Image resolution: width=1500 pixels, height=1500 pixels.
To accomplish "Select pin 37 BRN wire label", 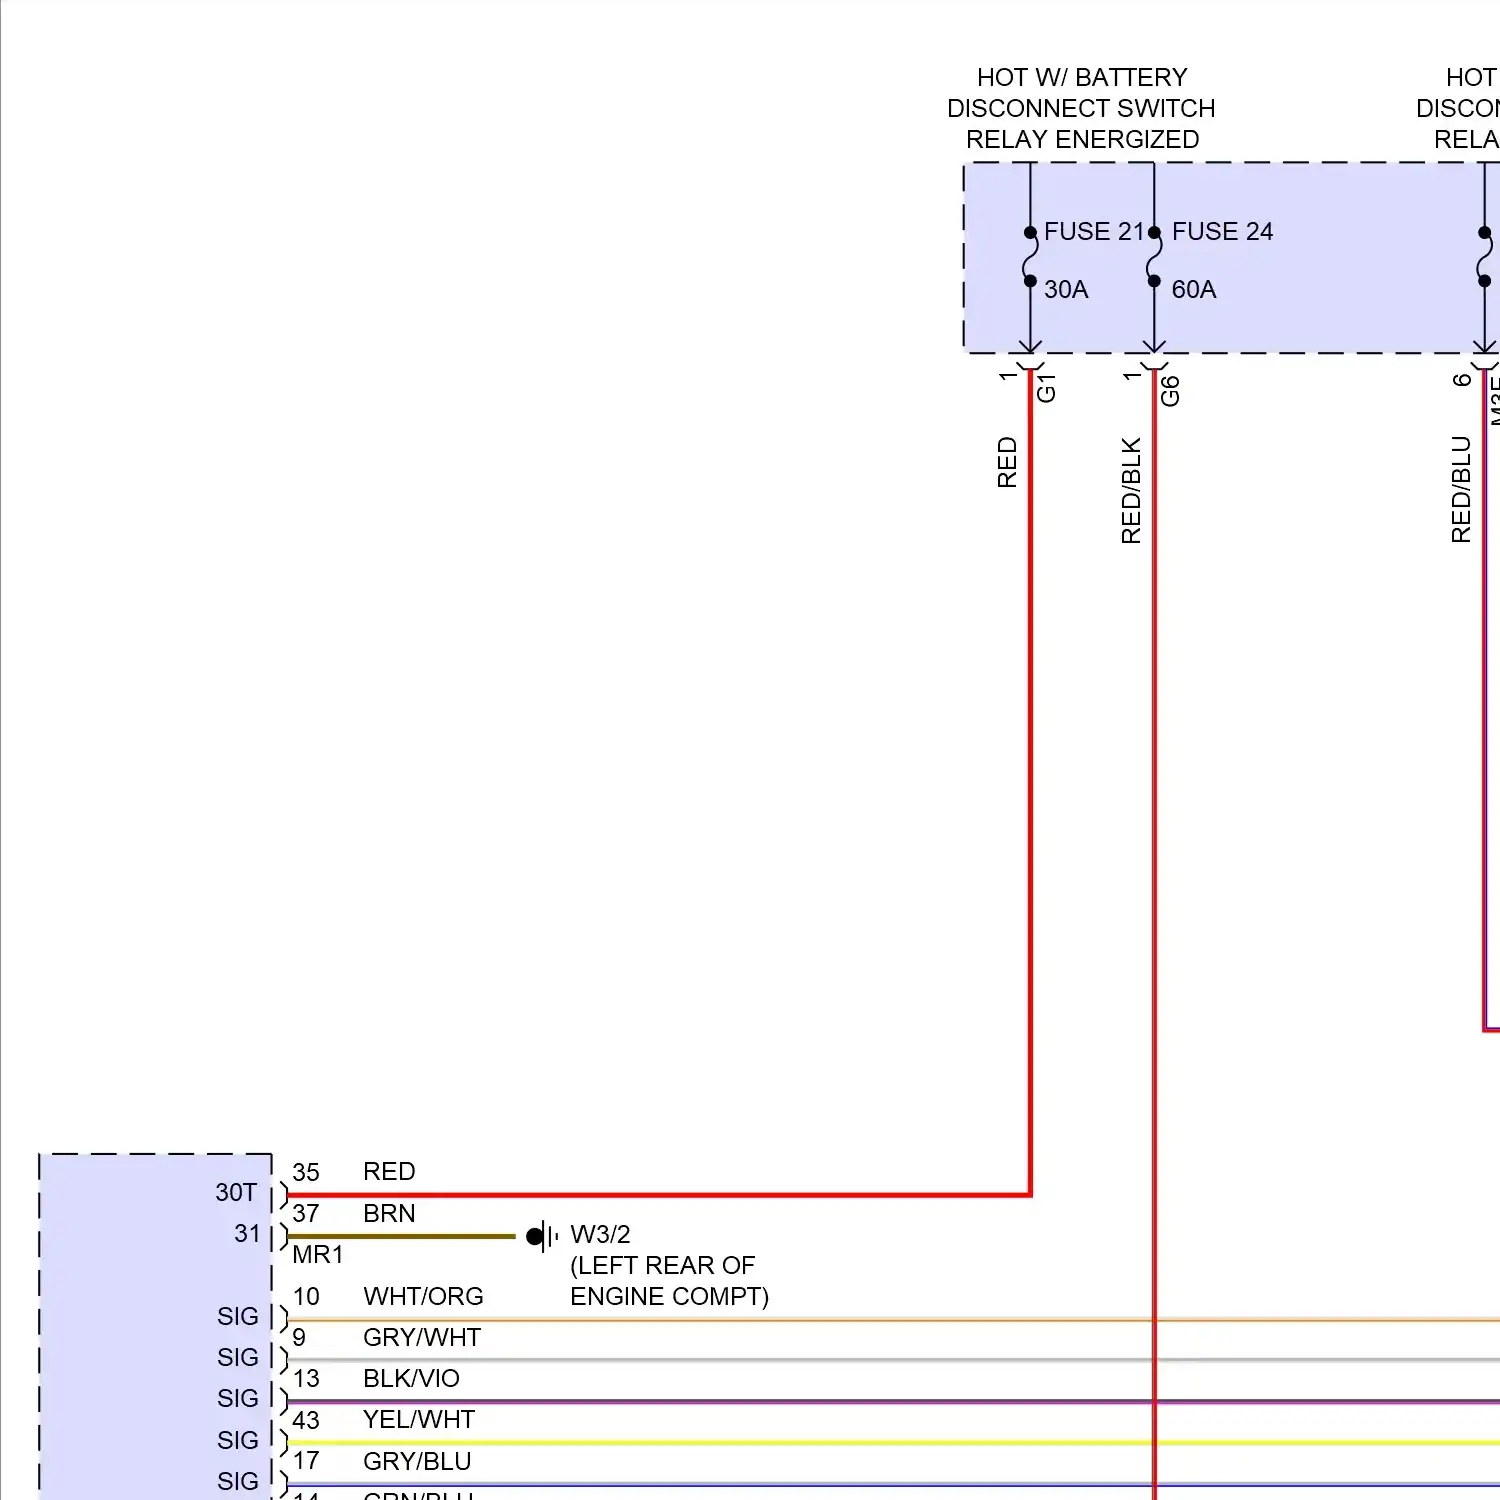I will tap(389, 1213).
